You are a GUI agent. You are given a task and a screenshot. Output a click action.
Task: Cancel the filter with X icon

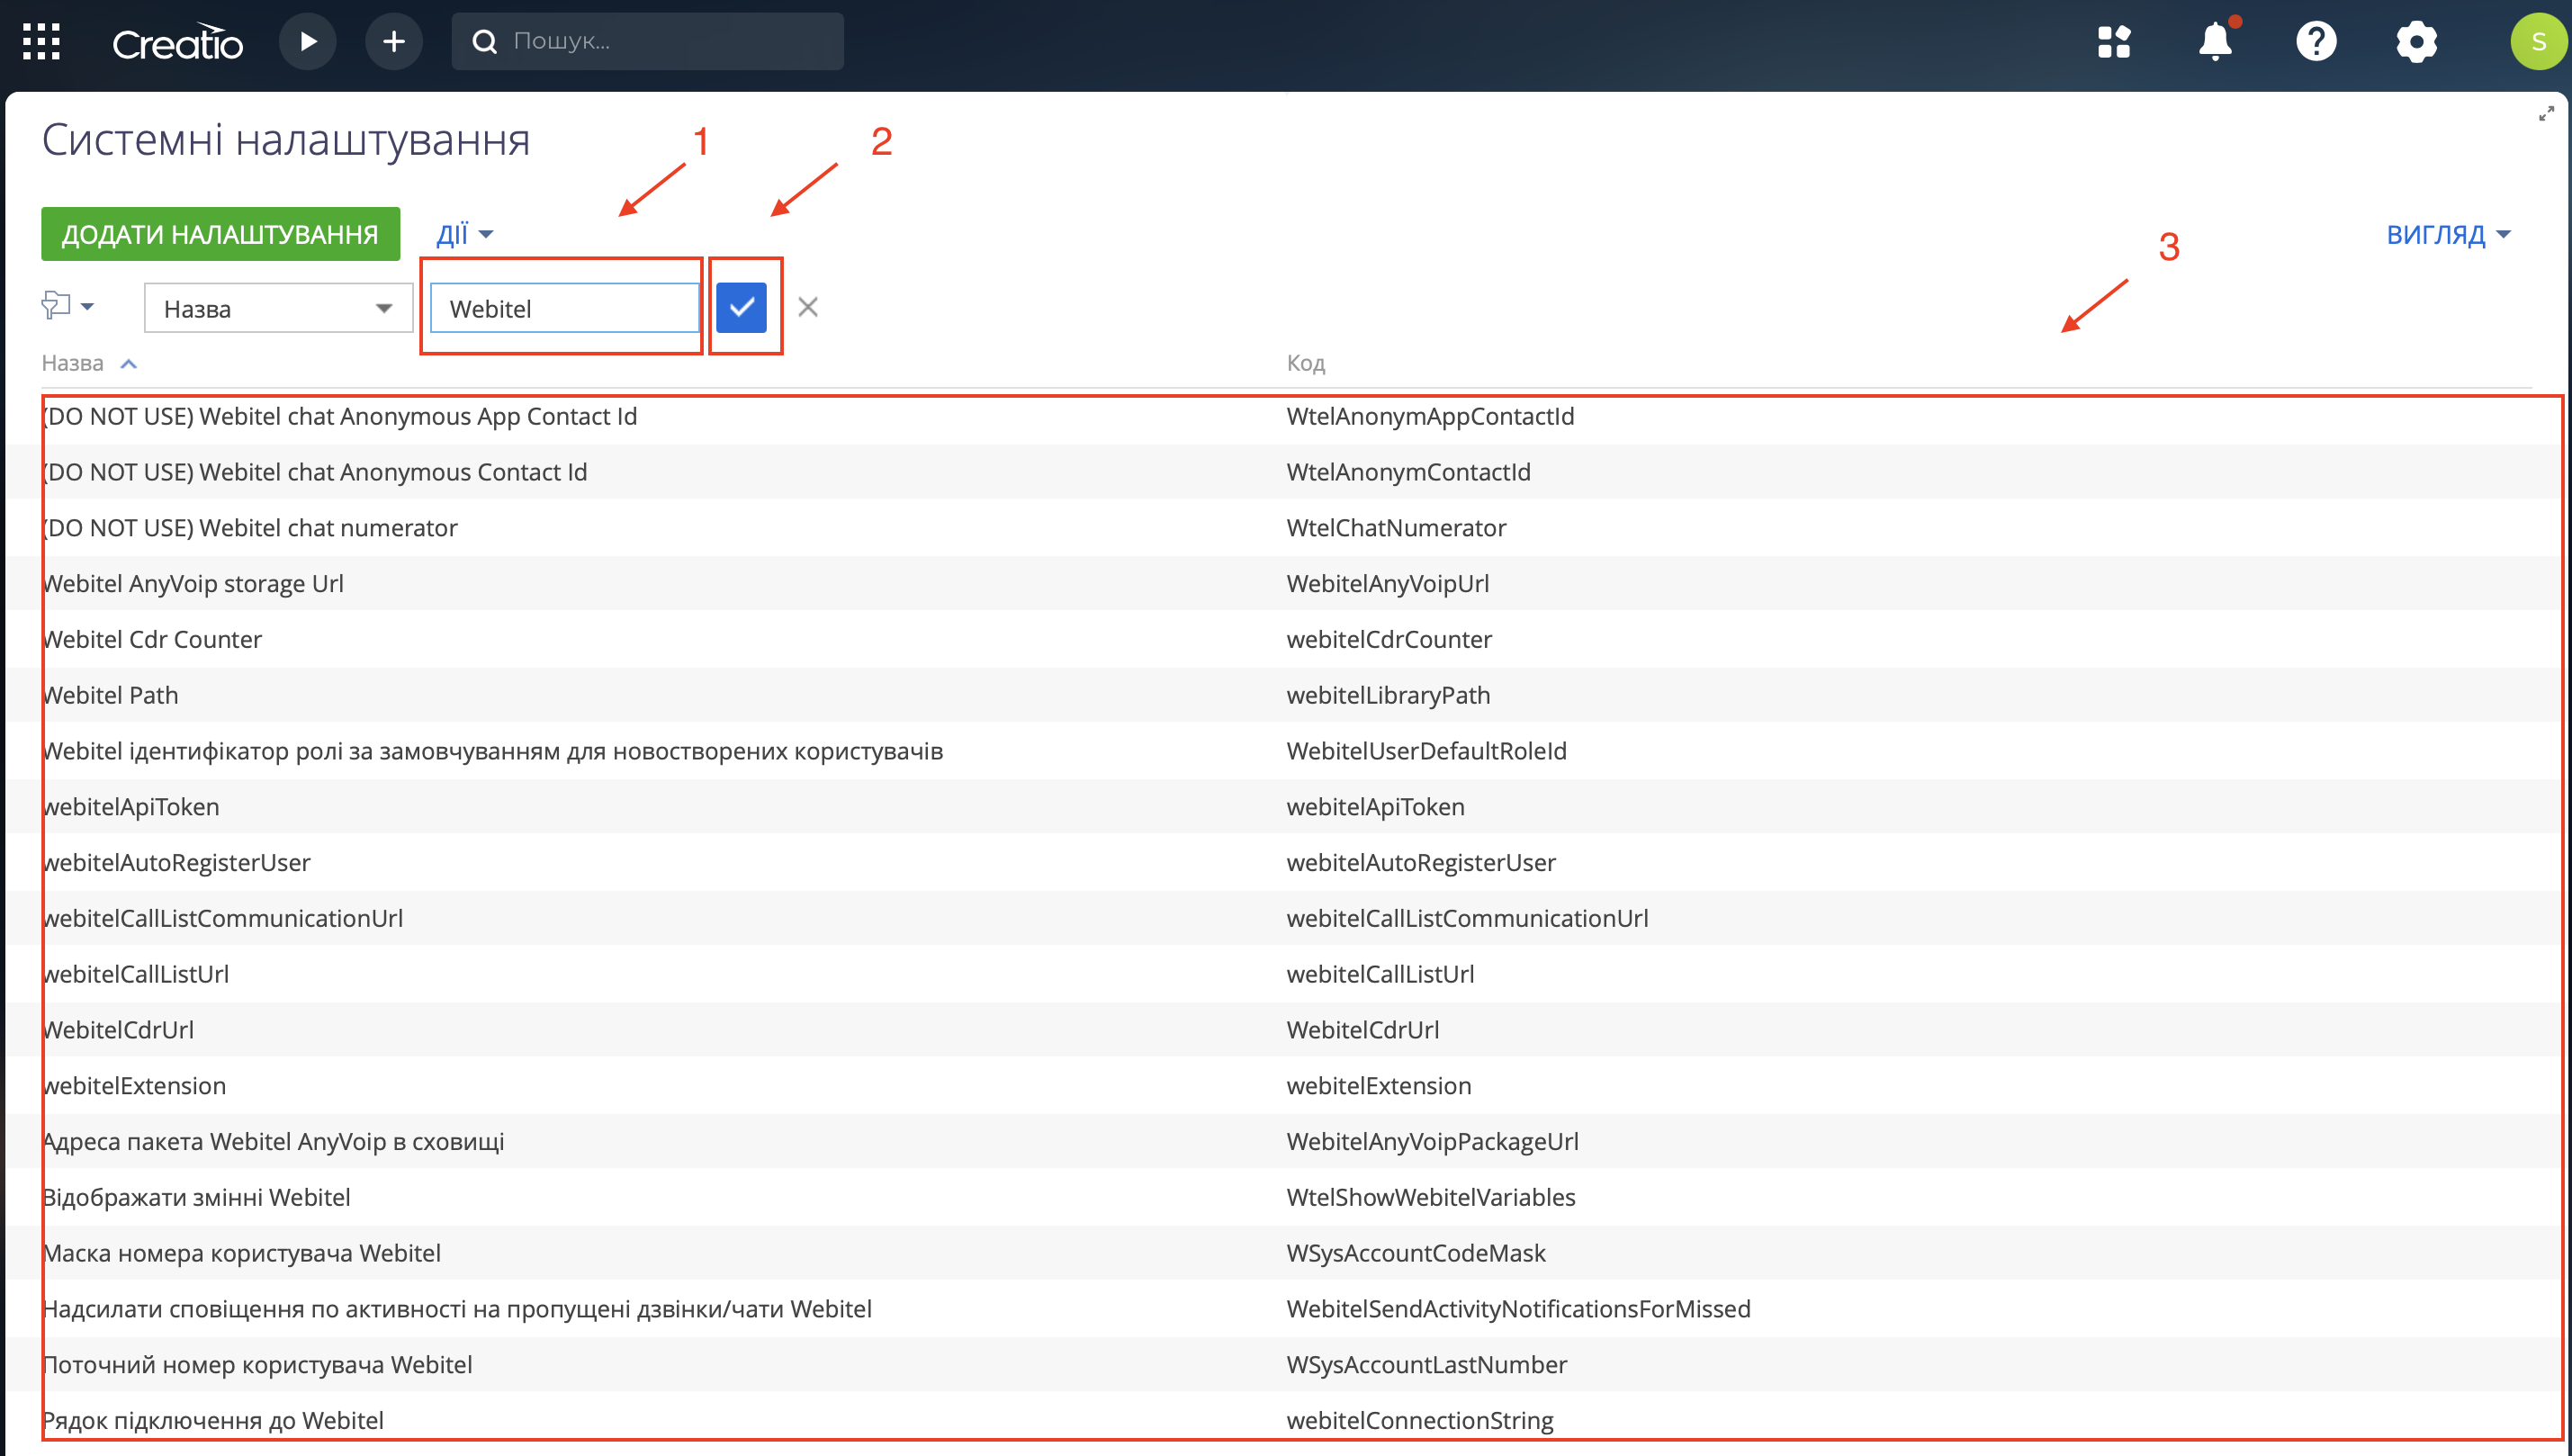click(x=808, y=307)
